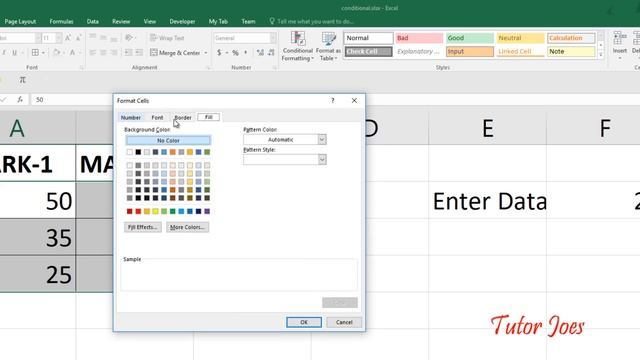The image size is (640, 360).
Task: Confirm with the OK button
Action: tap(304, 322)
